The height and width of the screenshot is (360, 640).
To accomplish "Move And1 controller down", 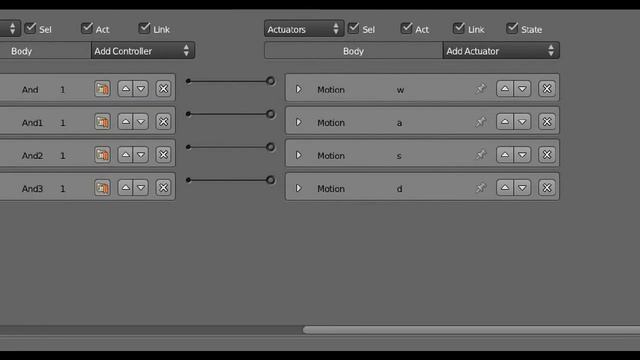I will (x=141, y=122).
